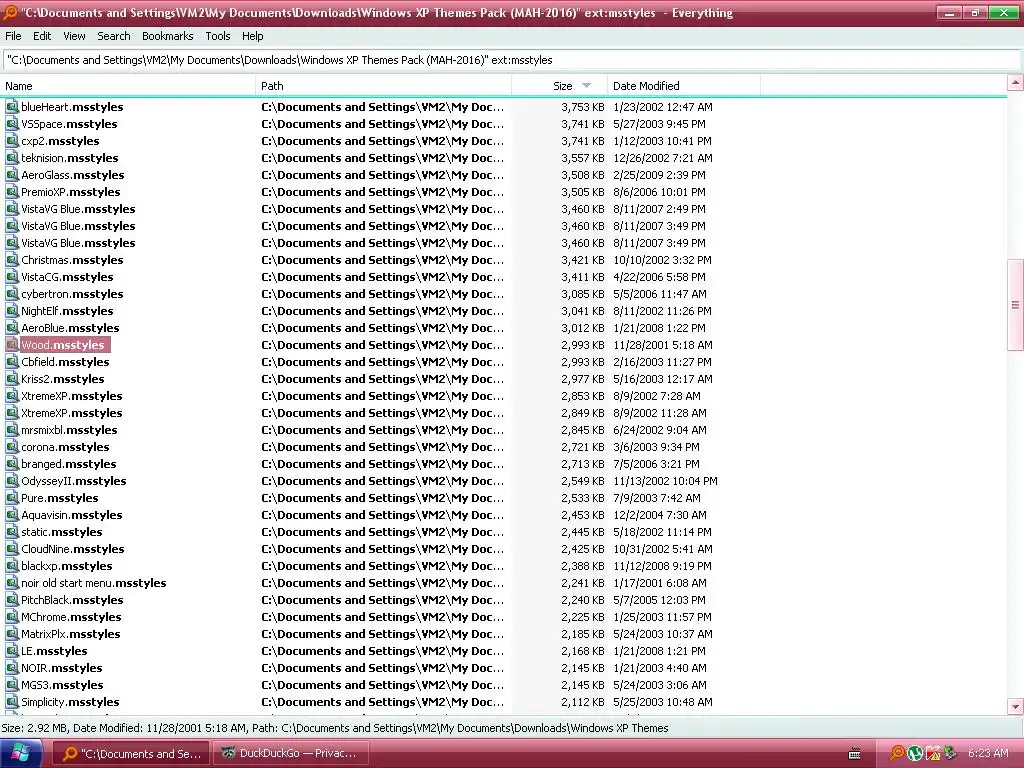Image resolution: width=1024 pixels, height=768 pixels.
Task: Click the teknision.msstyles file icon
Action: click(x=12, y=157)
